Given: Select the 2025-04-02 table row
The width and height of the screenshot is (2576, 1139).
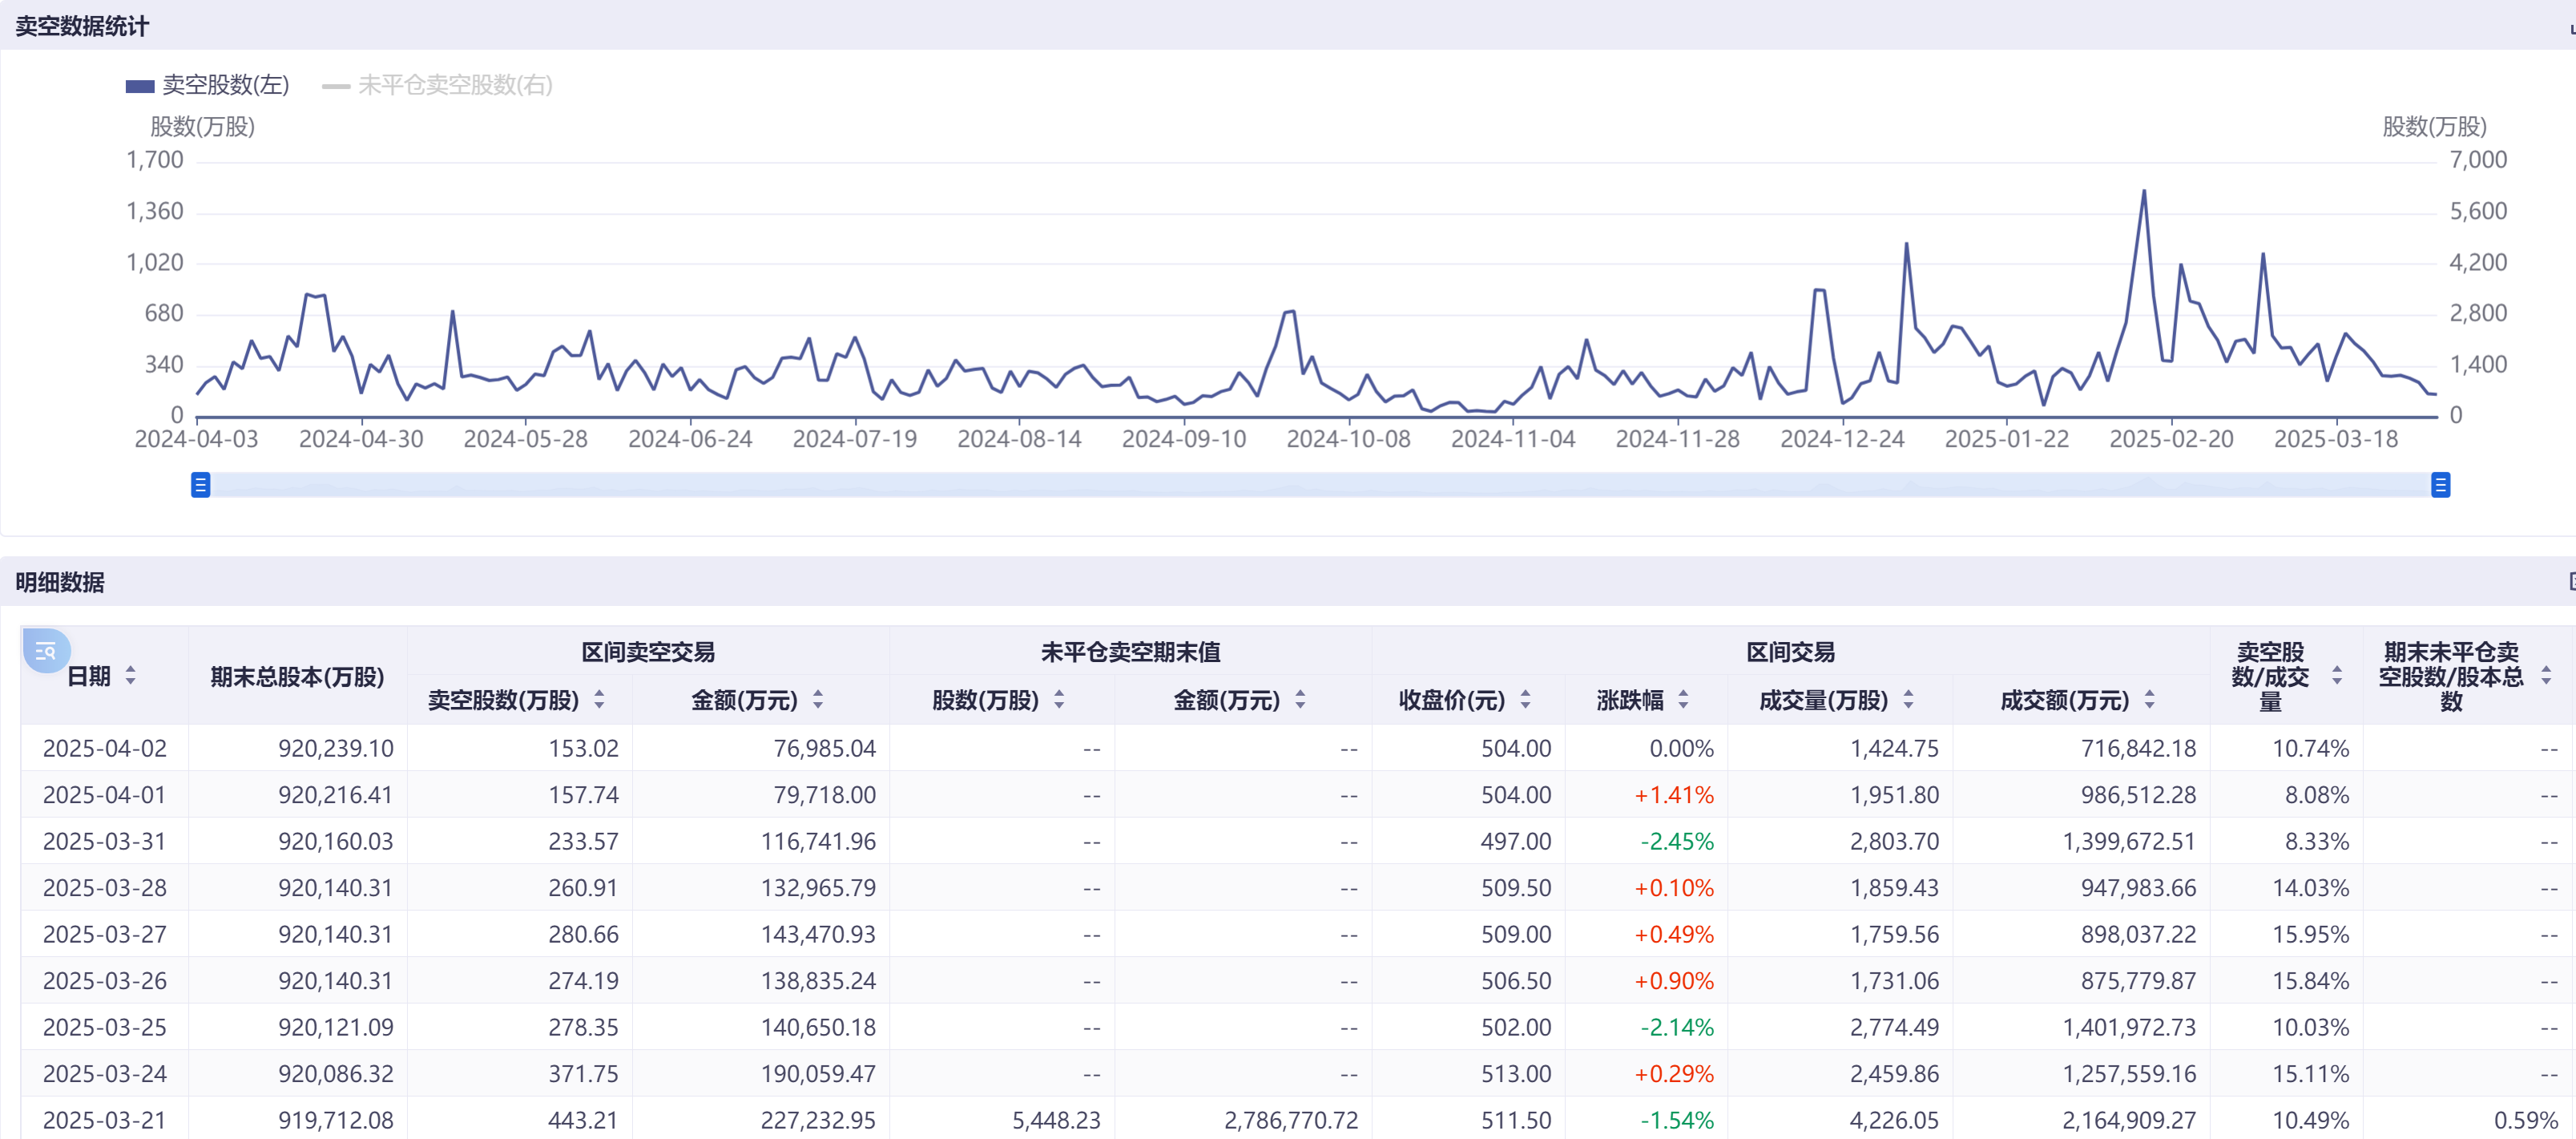Looking at the screenshot, I should [x=104, y=748].
